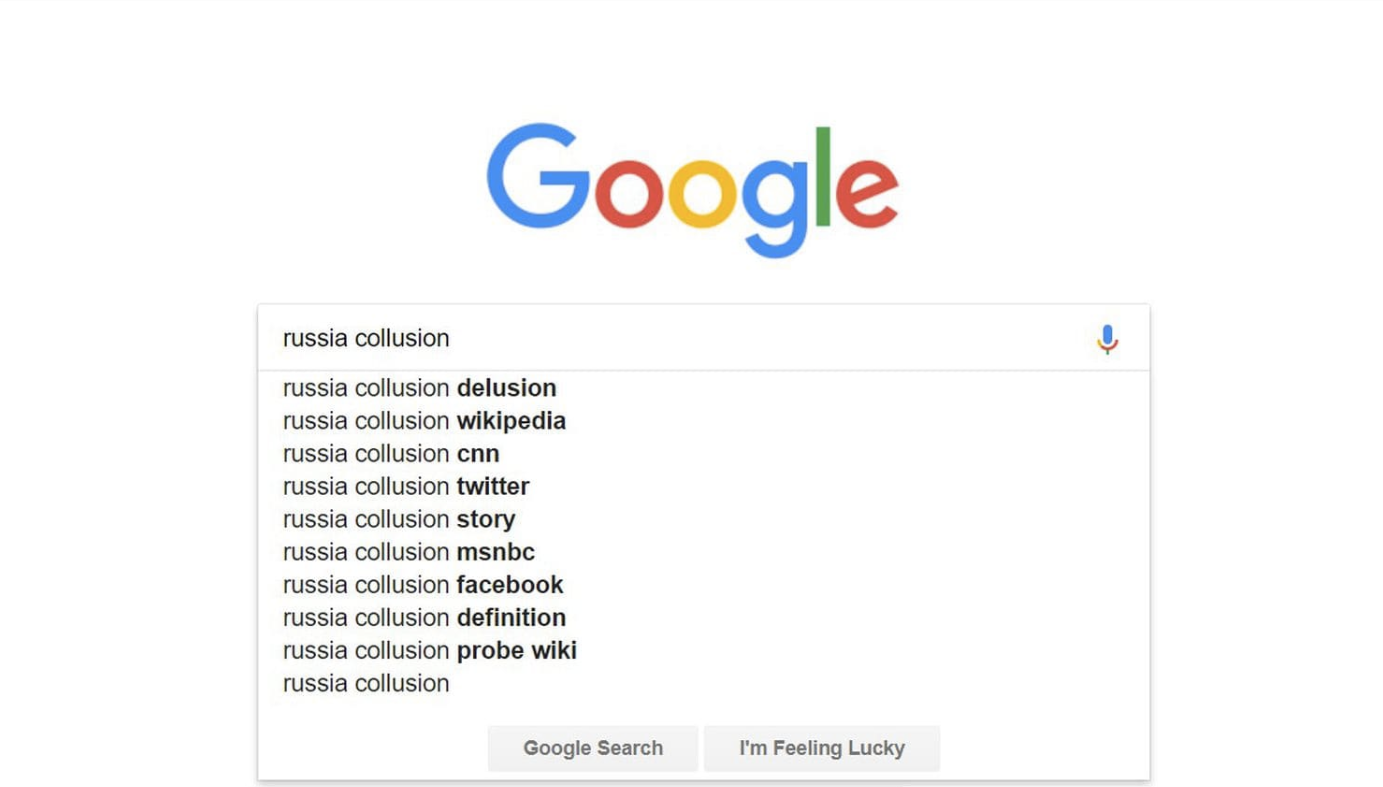Image resolution: width=1383 pixels, height=787 pixels.
Task: Choose the "russia collusion story" suggestion
Action: [x=399, y=520]
